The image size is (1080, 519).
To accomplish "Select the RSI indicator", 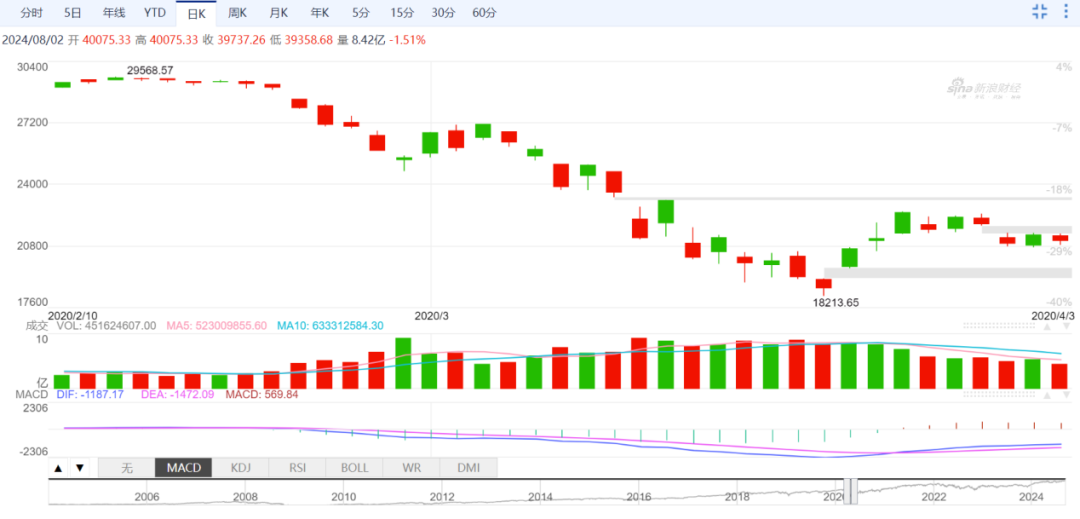I will pyautogui.click(x=297, y=468).
